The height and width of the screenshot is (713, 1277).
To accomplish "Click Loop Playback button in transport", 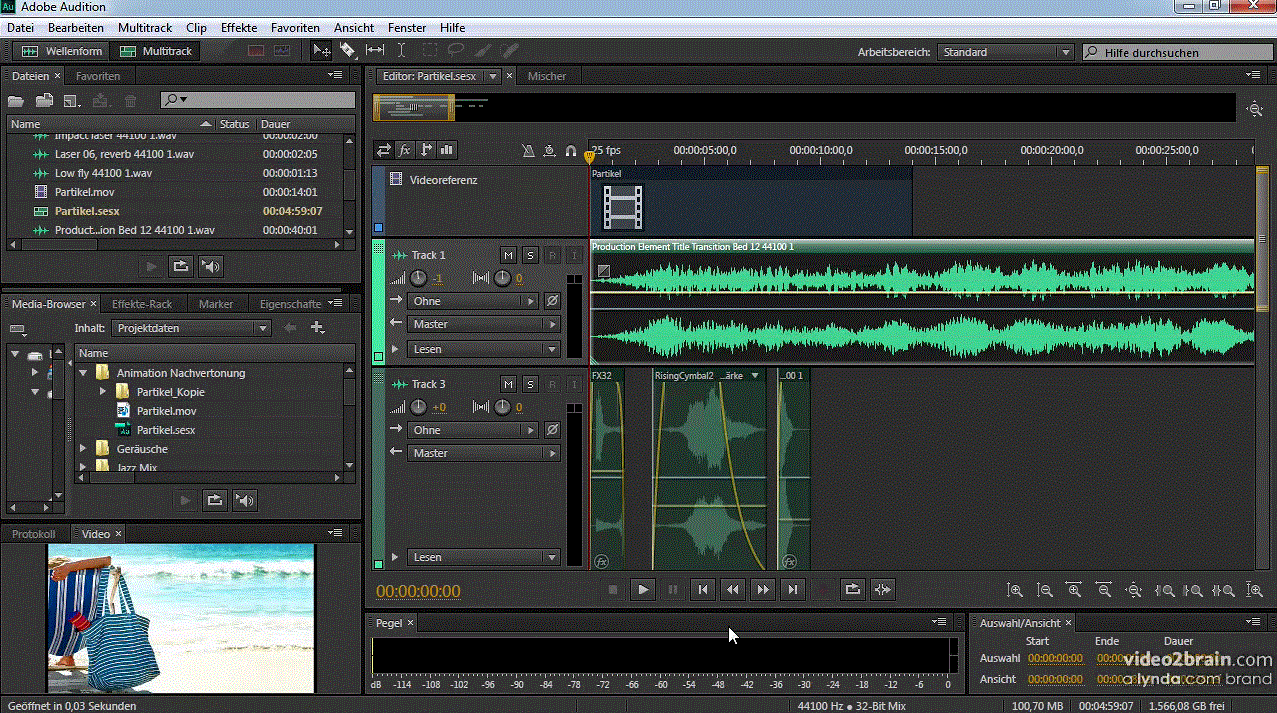I will tap(852, 590).
